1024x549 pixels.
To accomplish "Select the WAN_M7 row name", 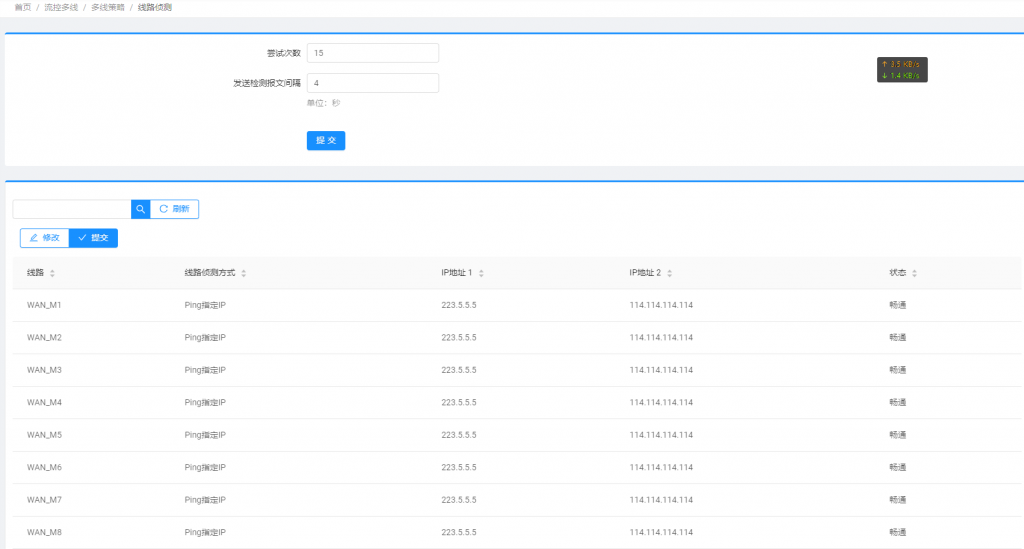I will tap(44, 500).
